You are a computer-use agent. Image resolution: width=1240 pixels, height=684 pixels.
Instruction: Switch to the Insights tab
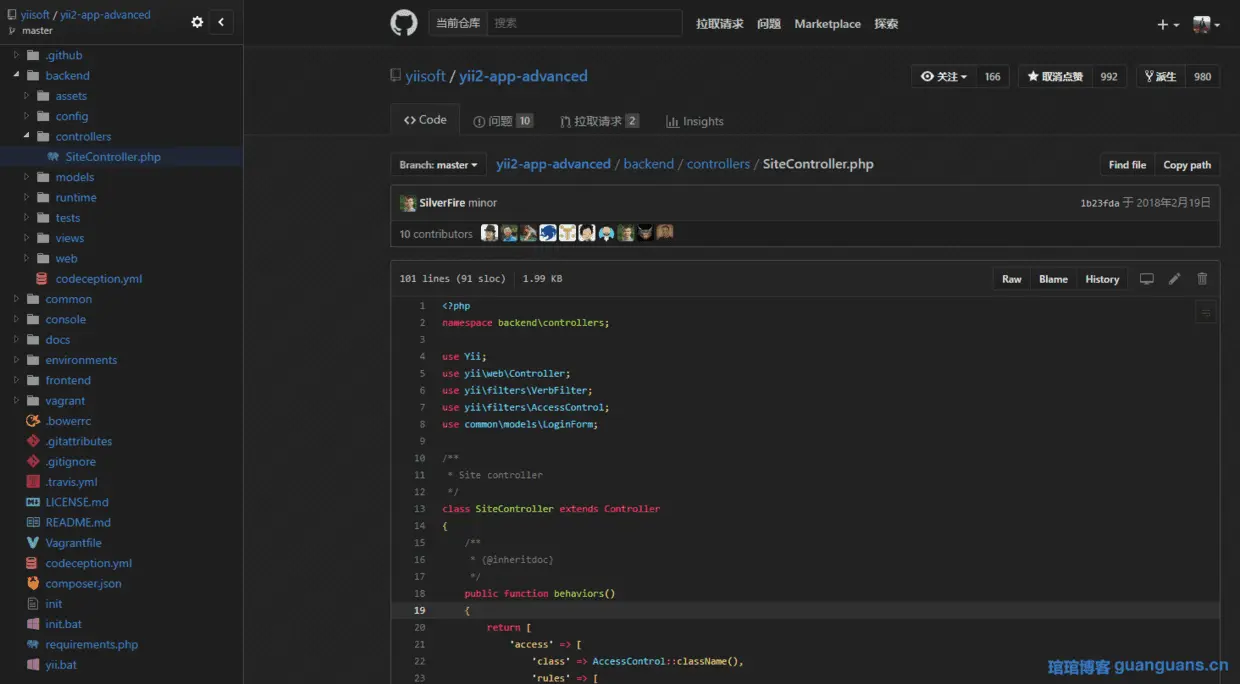[695, 121]
